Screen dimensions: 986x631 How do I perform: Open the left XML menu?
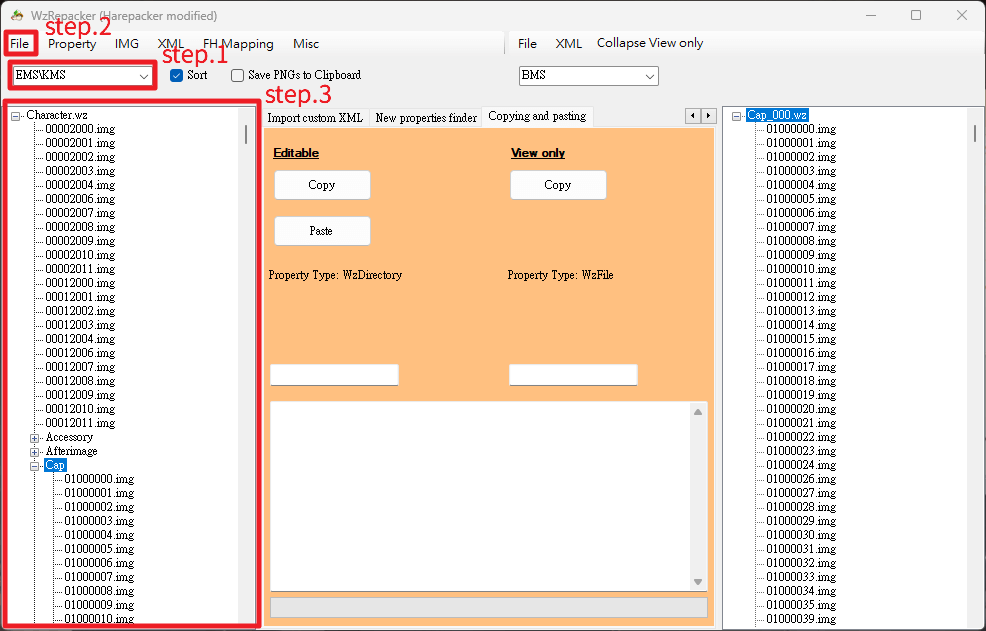(170, 44)
